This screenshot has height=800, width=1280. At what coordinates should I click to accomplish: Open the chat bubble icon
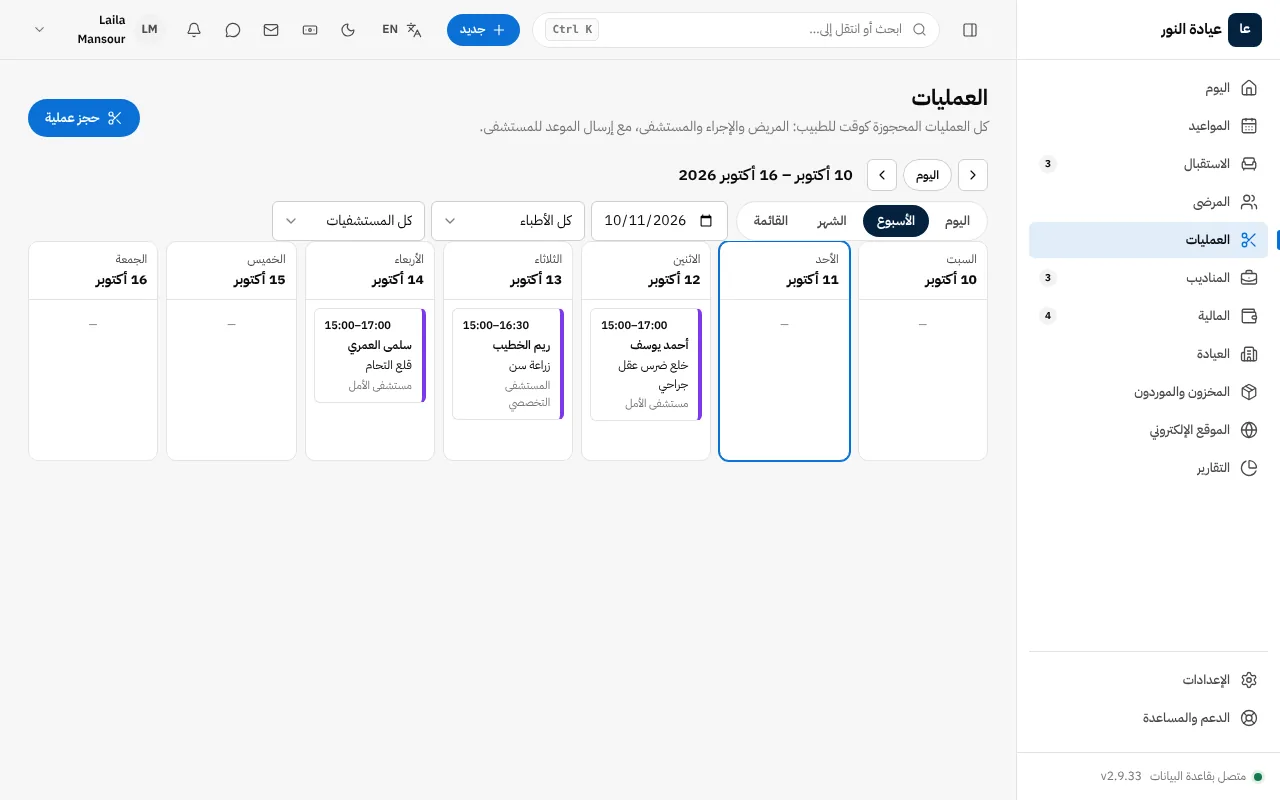point(233,30)
